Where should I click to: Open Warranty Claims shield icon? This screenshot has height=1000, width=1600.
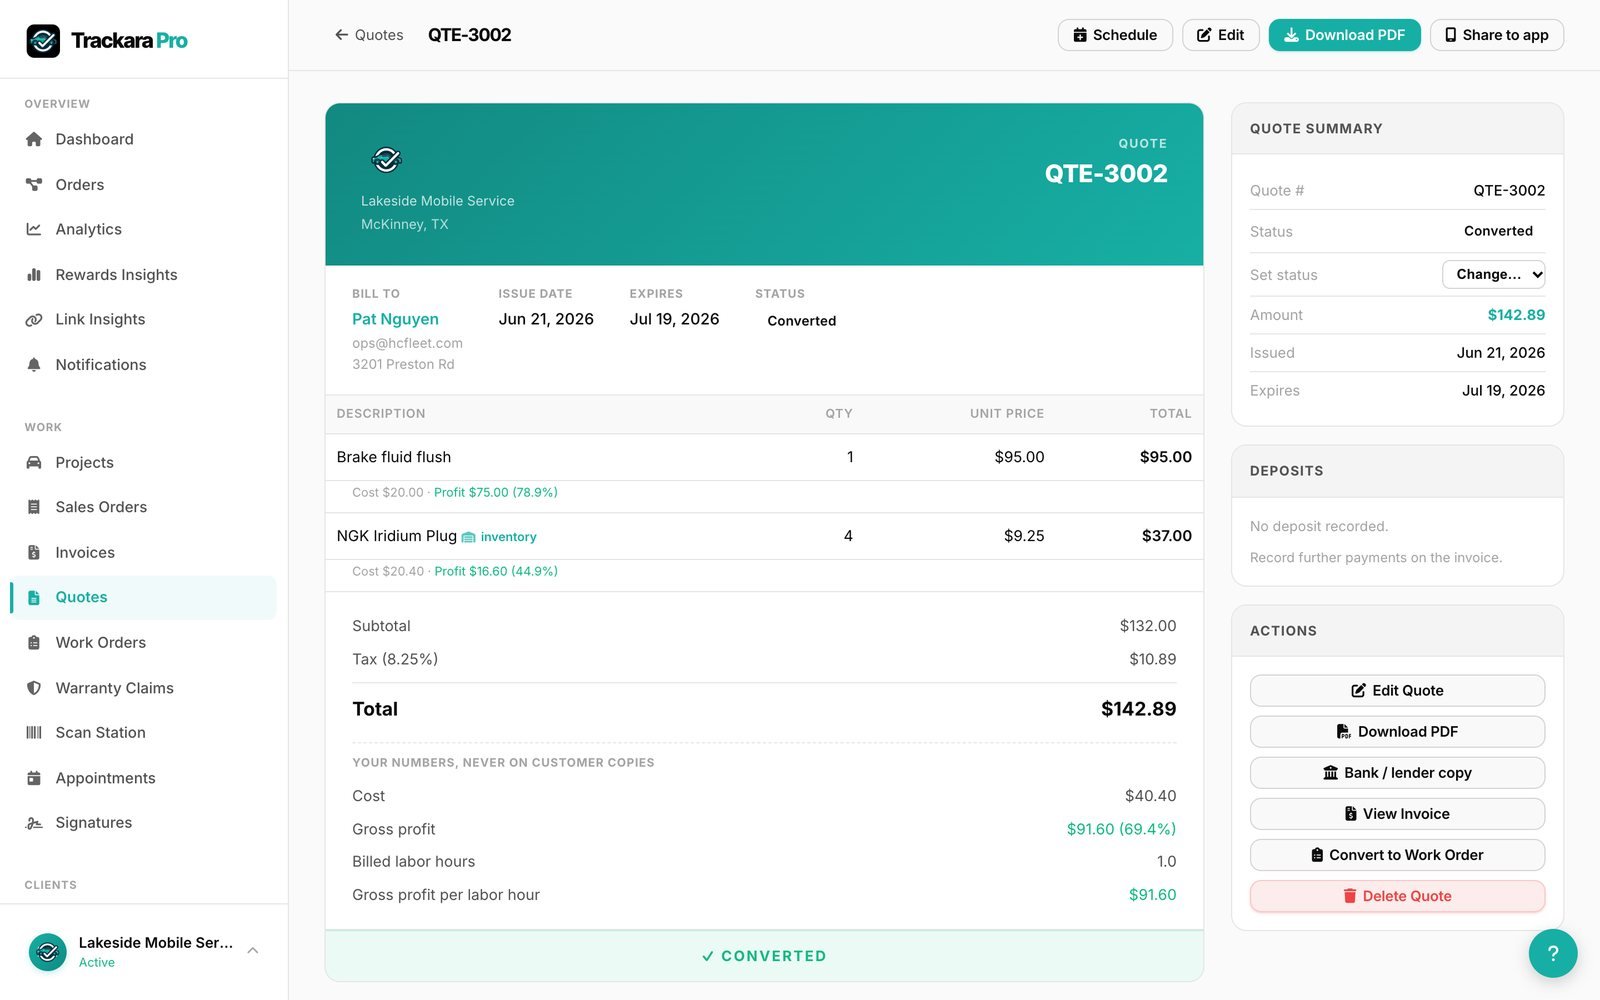tap(34, 688)
